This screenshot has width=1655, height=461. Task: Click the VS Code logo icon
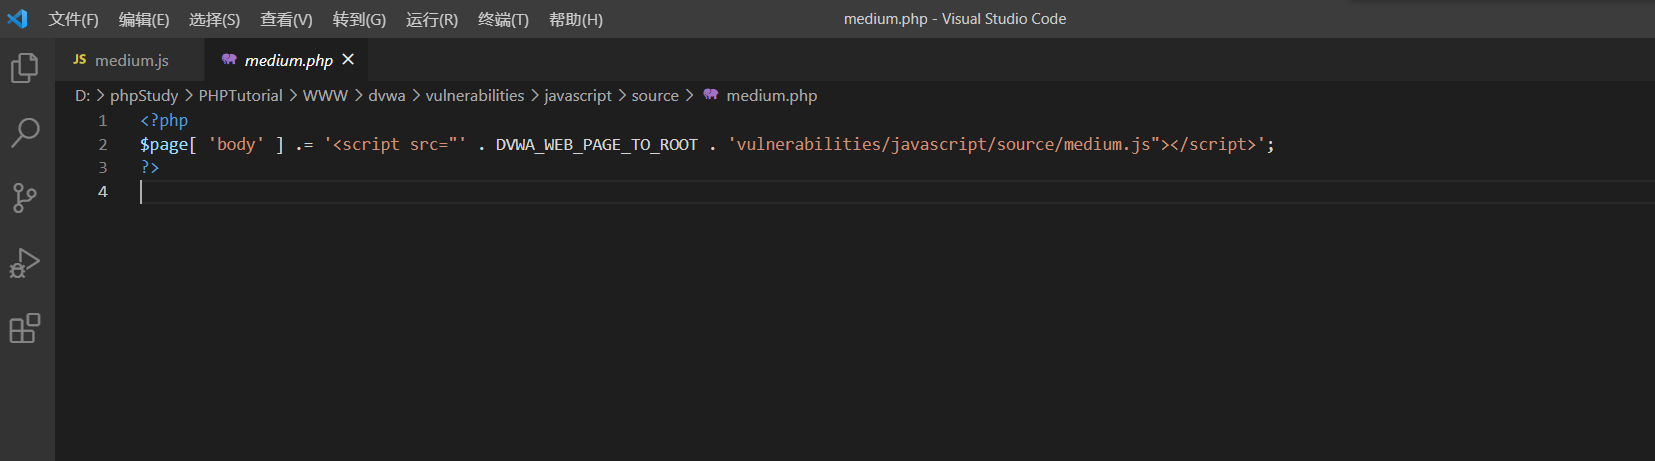[x=18, y=19]
